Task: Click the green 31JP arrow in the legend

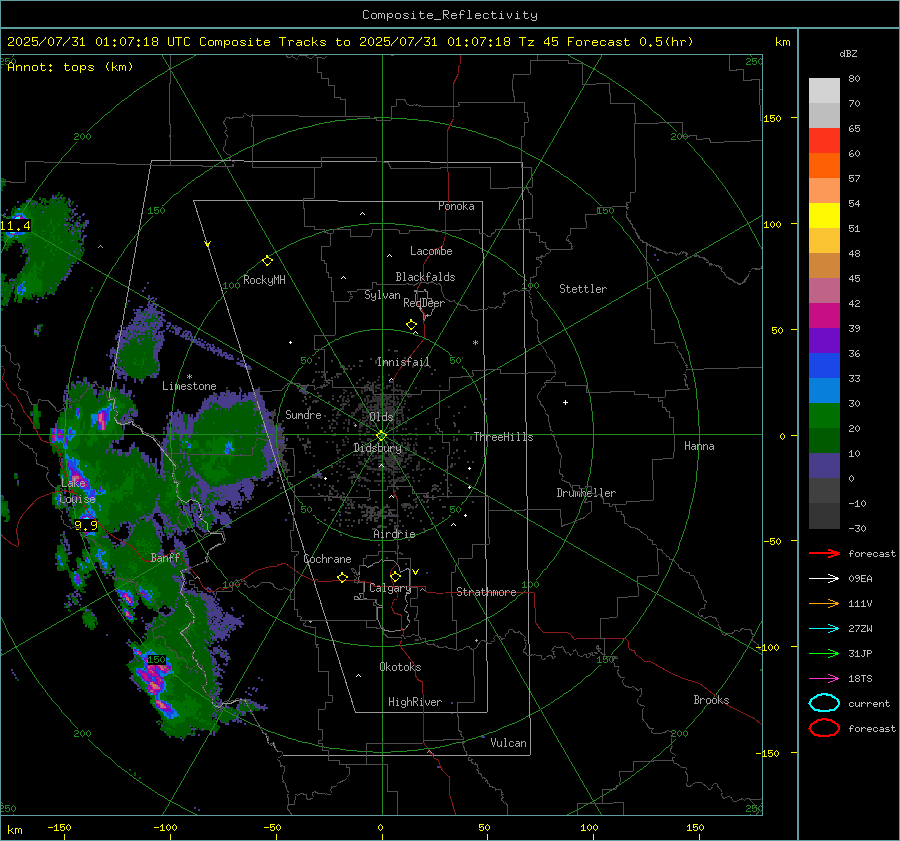Action: click(x=824, y=653)
